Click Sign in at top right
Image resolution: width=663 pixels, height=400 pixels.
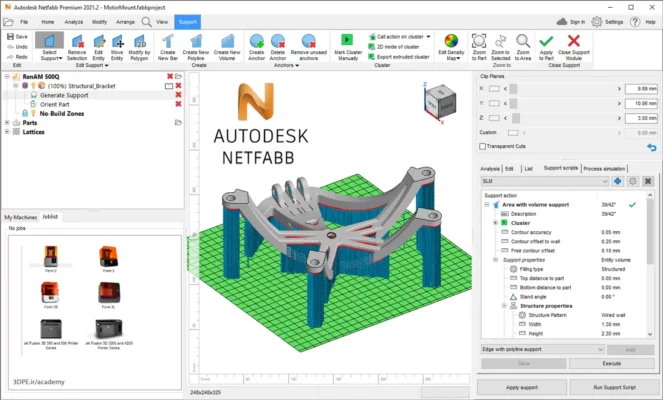[570, 22]
